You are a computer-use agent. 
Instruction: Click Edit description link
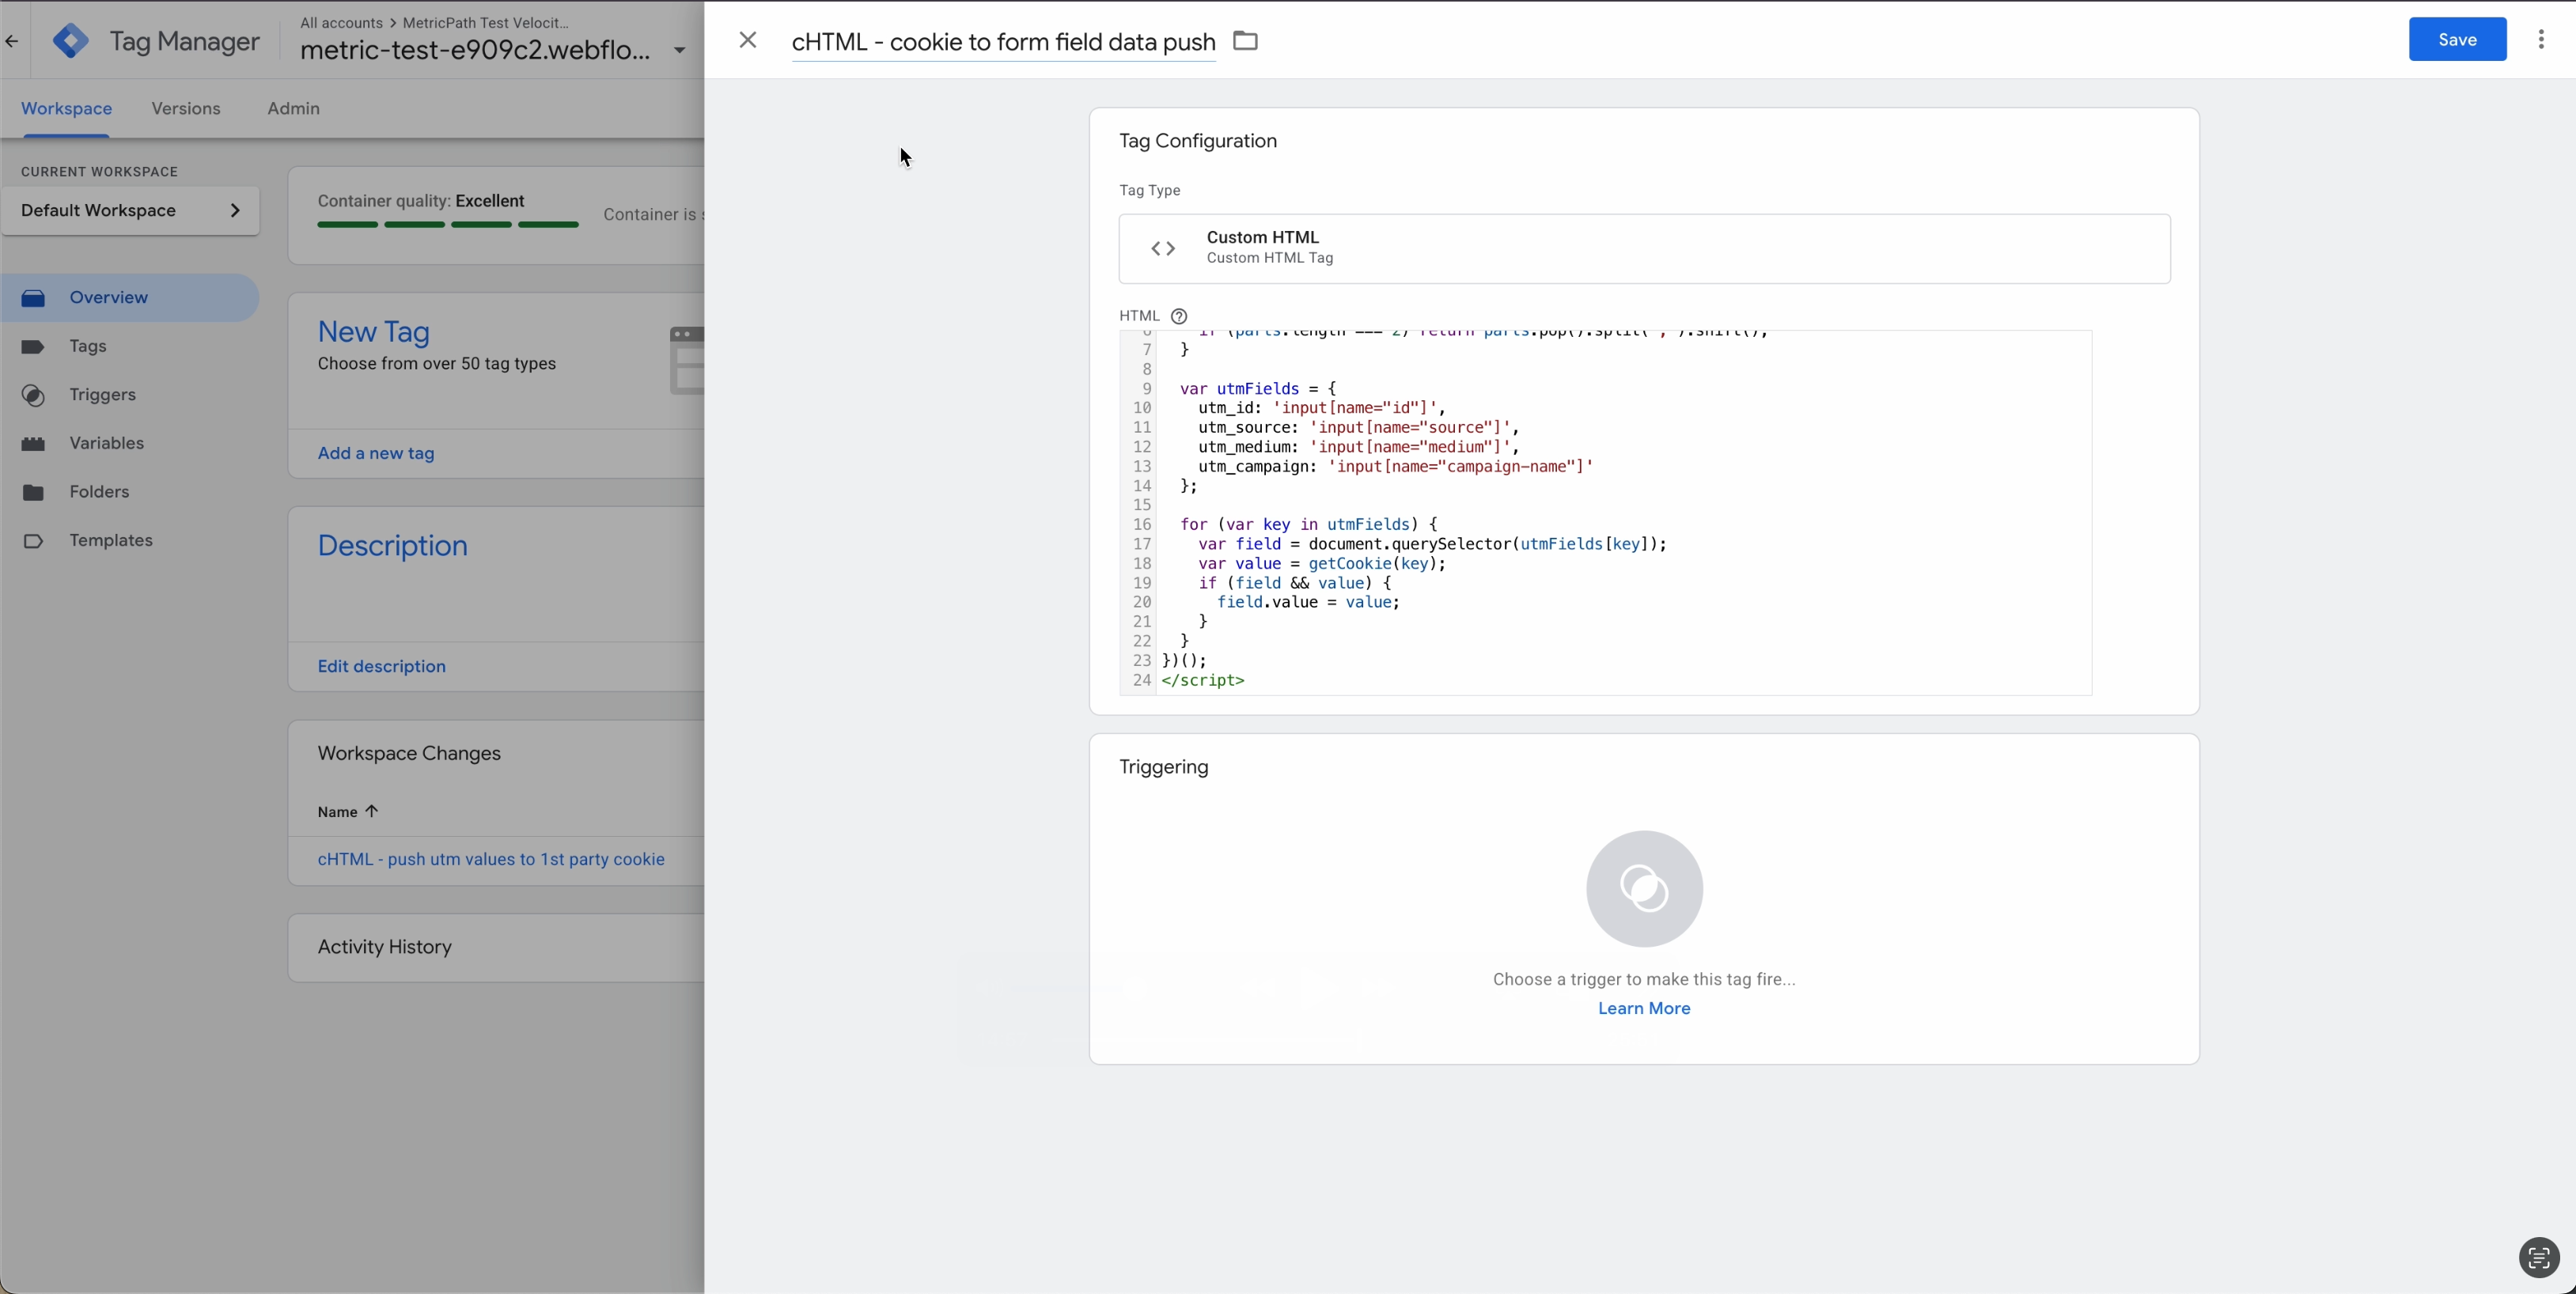pyautogui.click(x=382, y=666)
